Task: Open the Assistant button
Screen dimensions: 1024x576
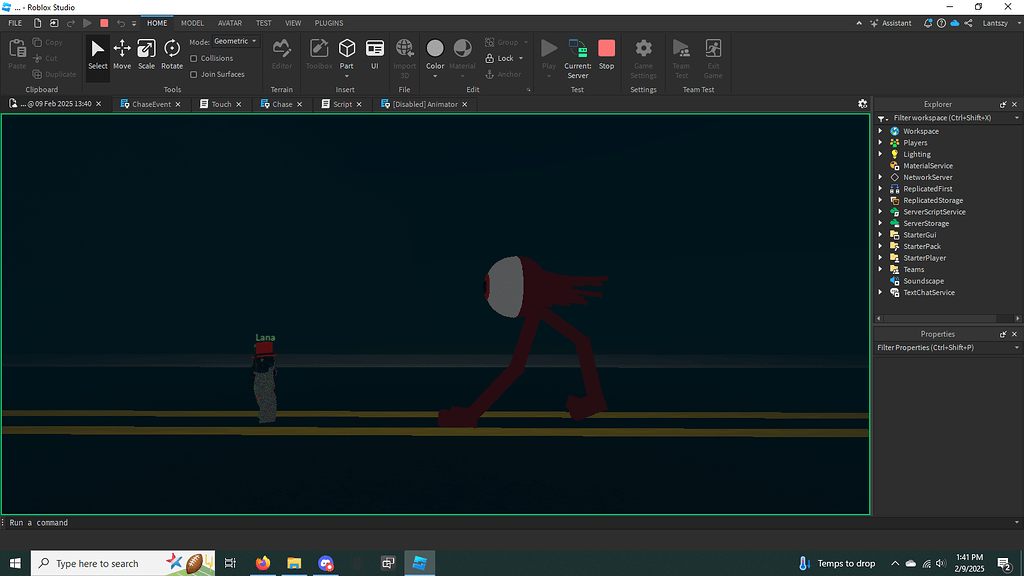Action: tap(890, 23)
